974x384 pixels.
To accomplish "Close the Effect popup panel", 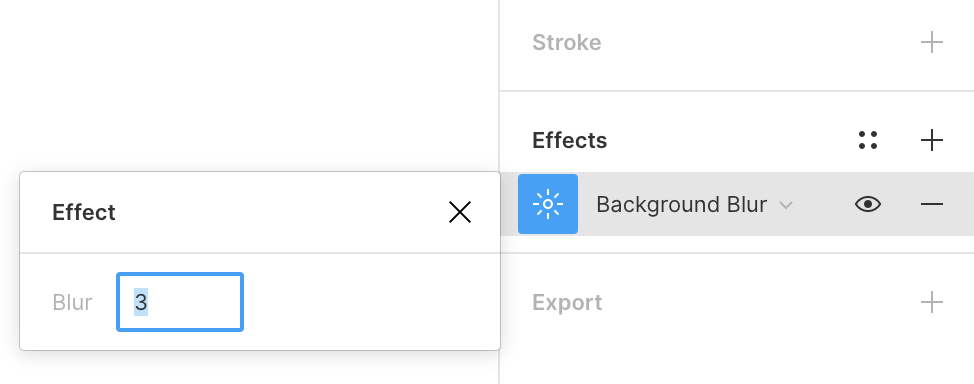I will coord(460,213).
